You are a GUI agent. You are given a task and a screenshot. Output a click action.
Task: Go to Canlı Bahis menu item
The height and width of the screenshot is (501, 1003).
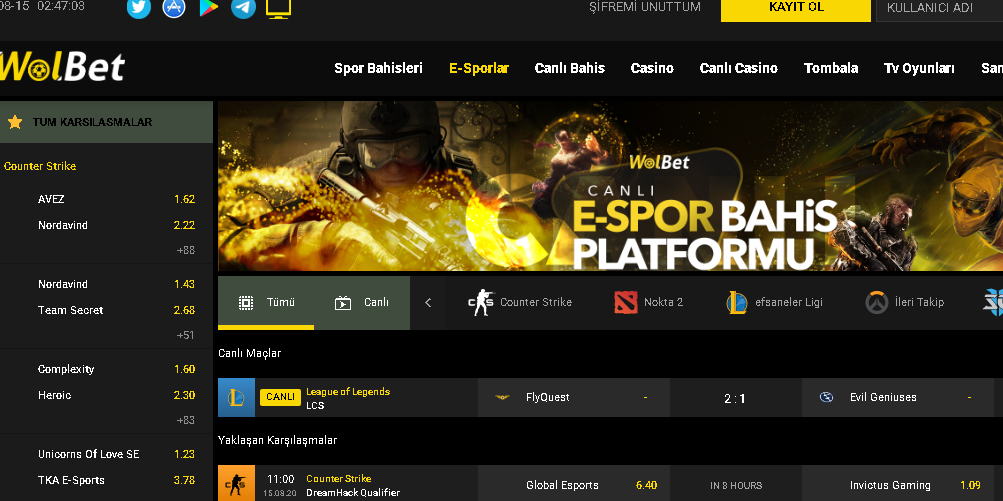click(x=570, y=68)
